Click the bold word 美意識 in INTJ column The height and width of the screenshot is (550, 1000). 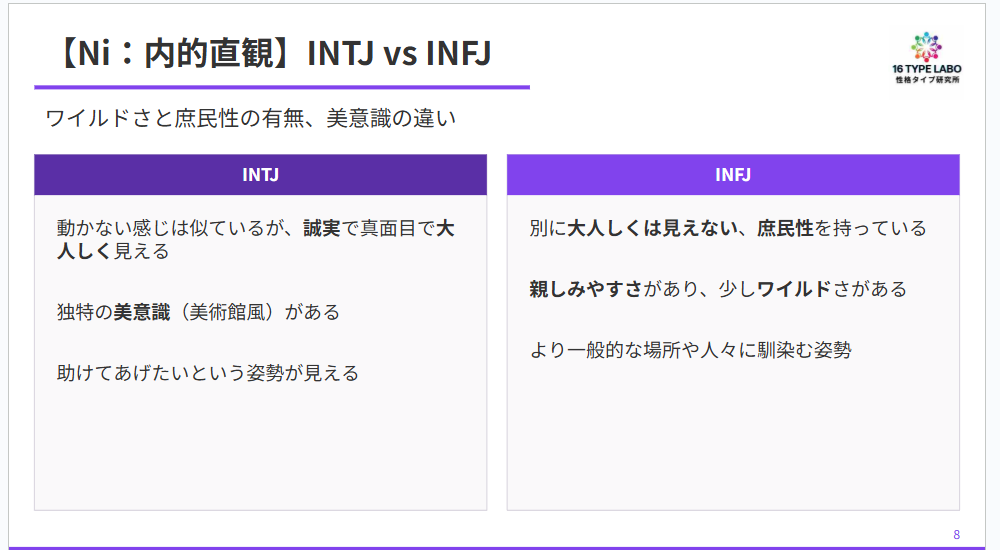[x=141, y=312]
